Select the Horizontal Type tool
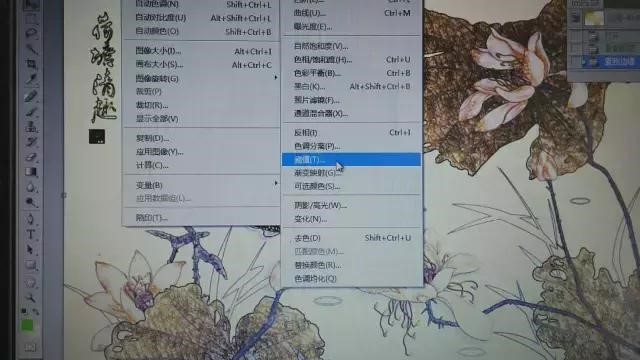Screen dimensions: 640x360 [x=31, y=235]
